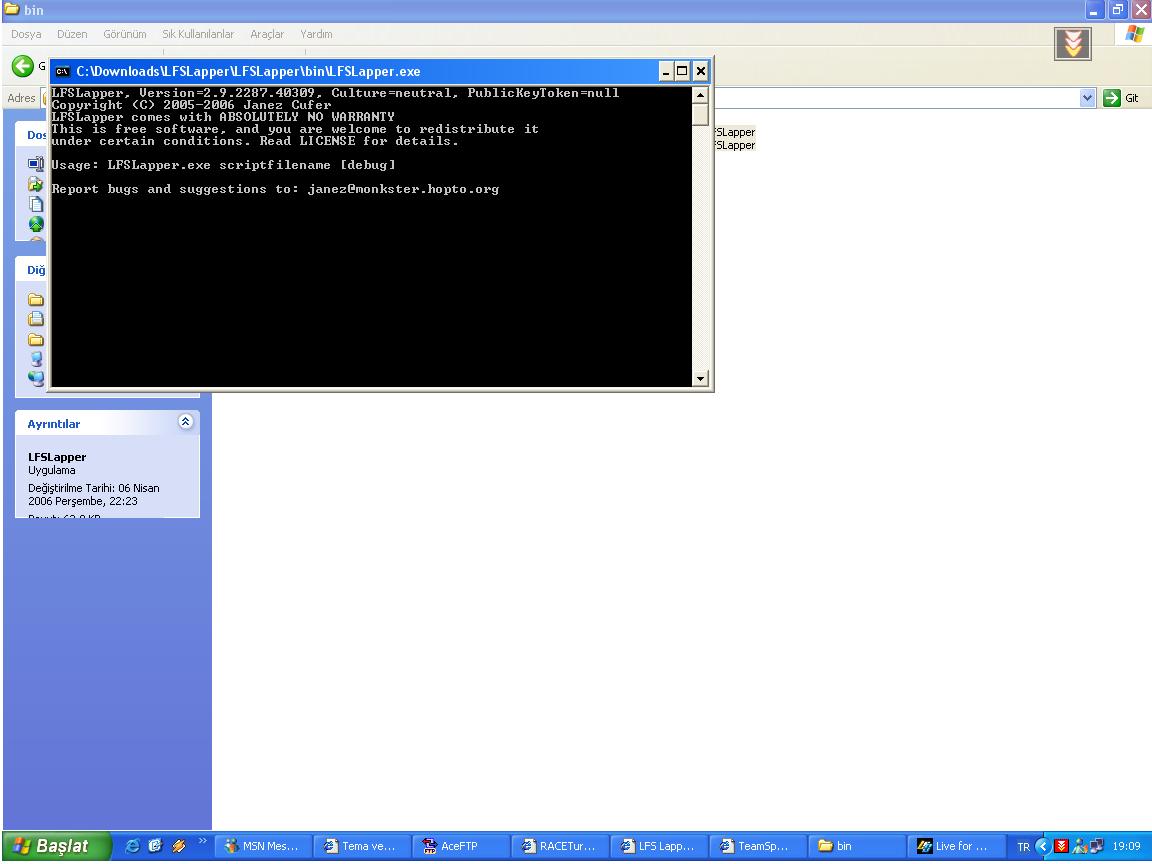Click inside the Explorer address field
The width and height of the screenshot is (1152, 864).
(x=896, y=98)
